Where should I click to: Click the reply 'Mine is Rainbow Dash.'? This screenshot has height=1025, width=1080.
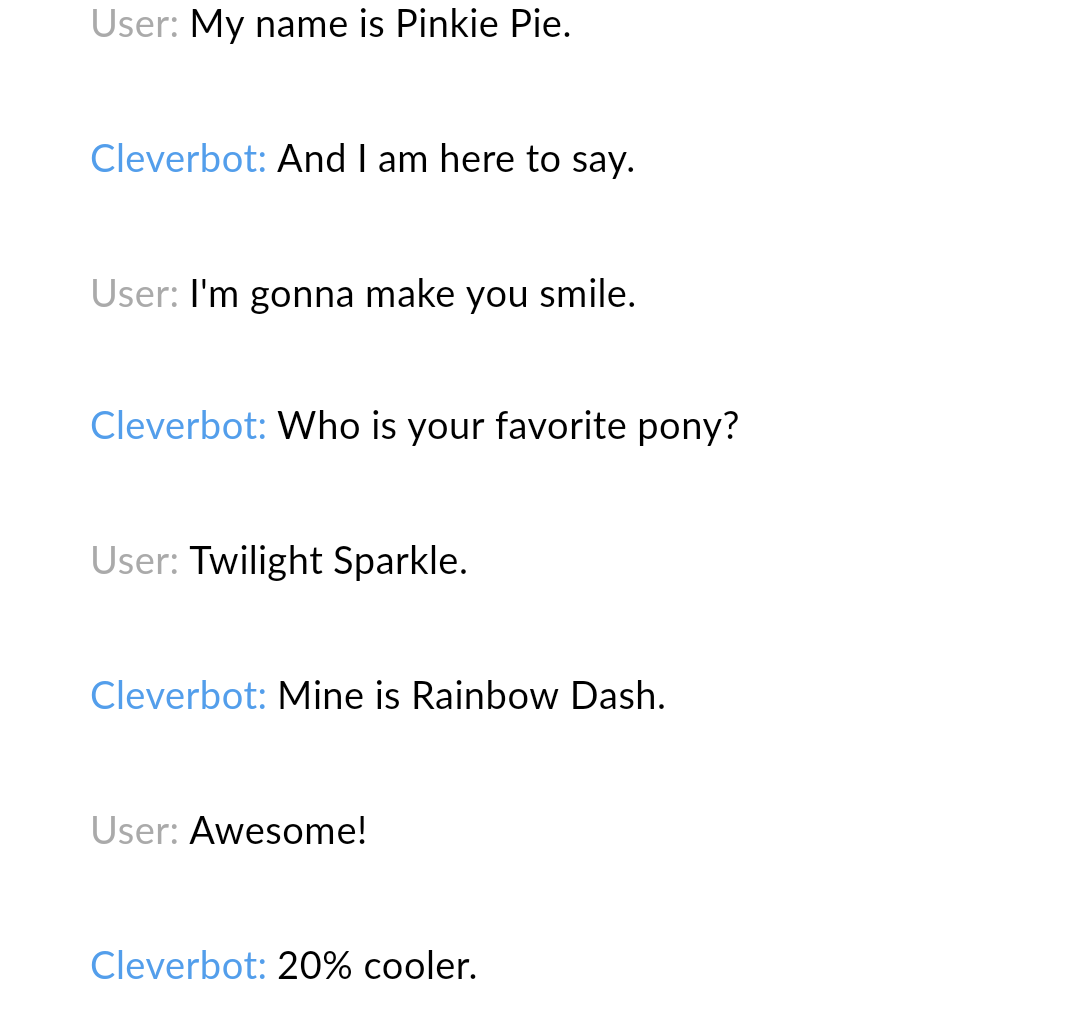click(x=471, y=696)
